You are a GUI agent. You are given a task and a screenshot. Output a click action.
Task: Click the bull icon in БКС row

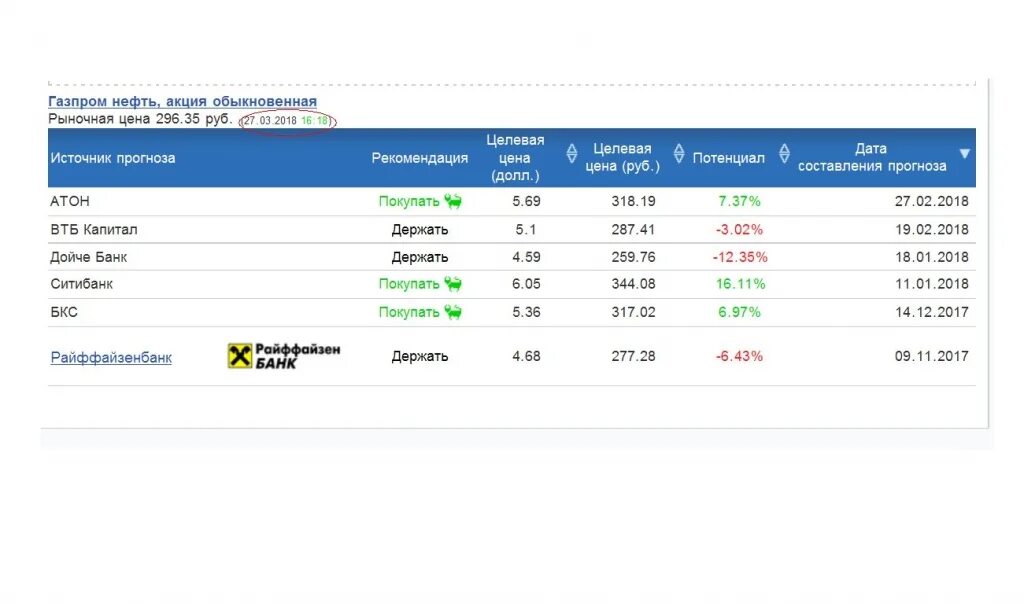click(x=453, y=312)
